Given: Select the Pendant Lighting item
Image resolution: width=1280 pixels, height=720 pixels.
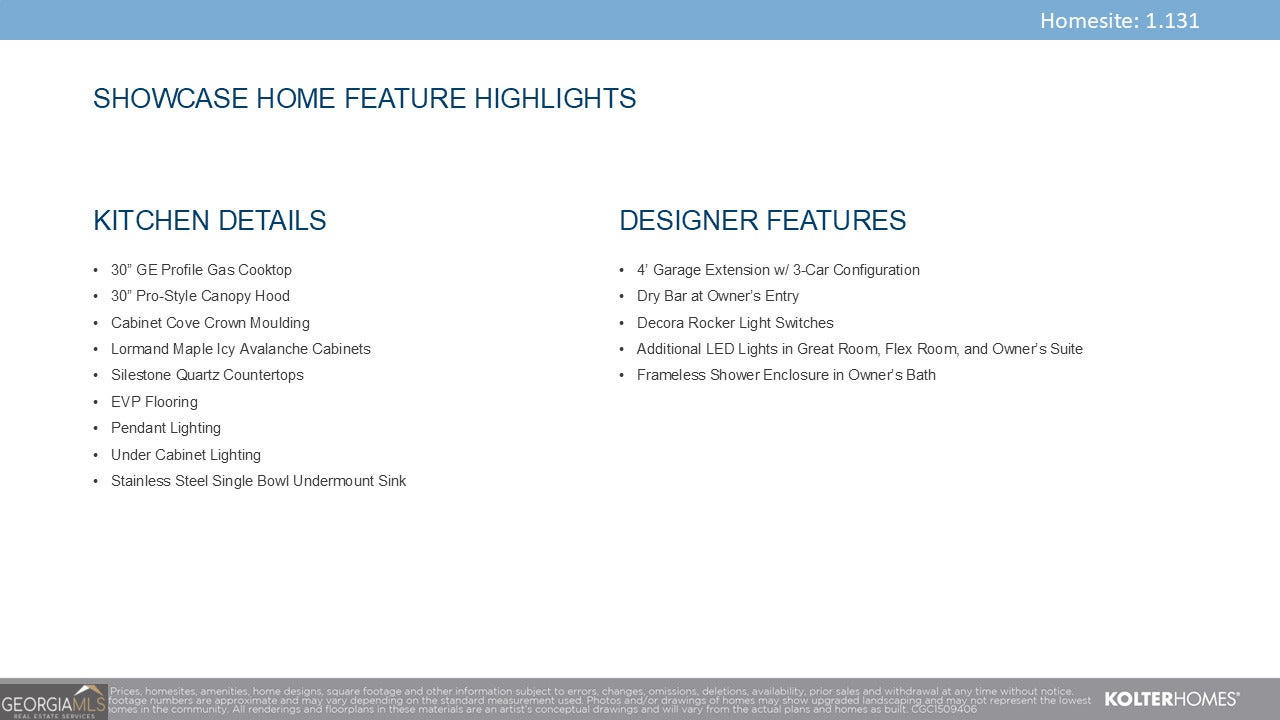Looking at the screenshot, I should pos(166,428).
